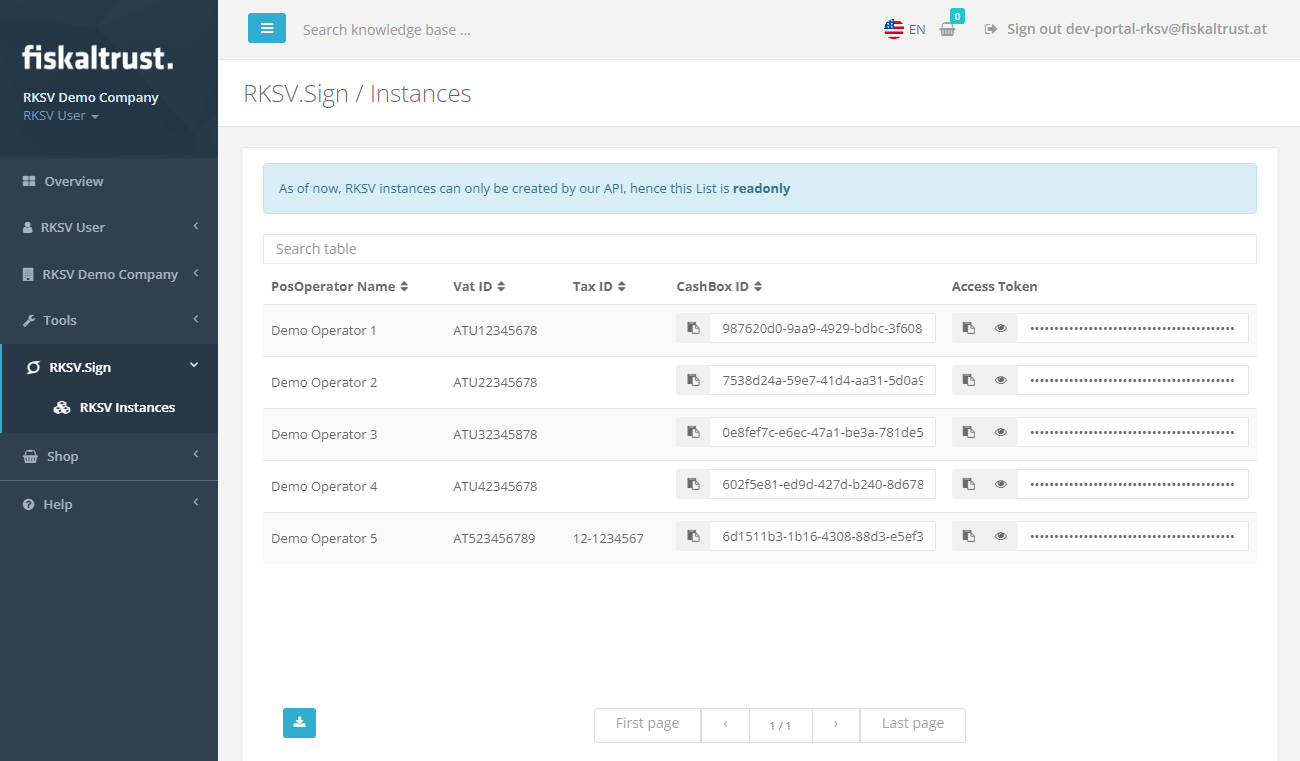Focus the Search table field
Viewport: 1300px width, 761px height.
[759, 249]
